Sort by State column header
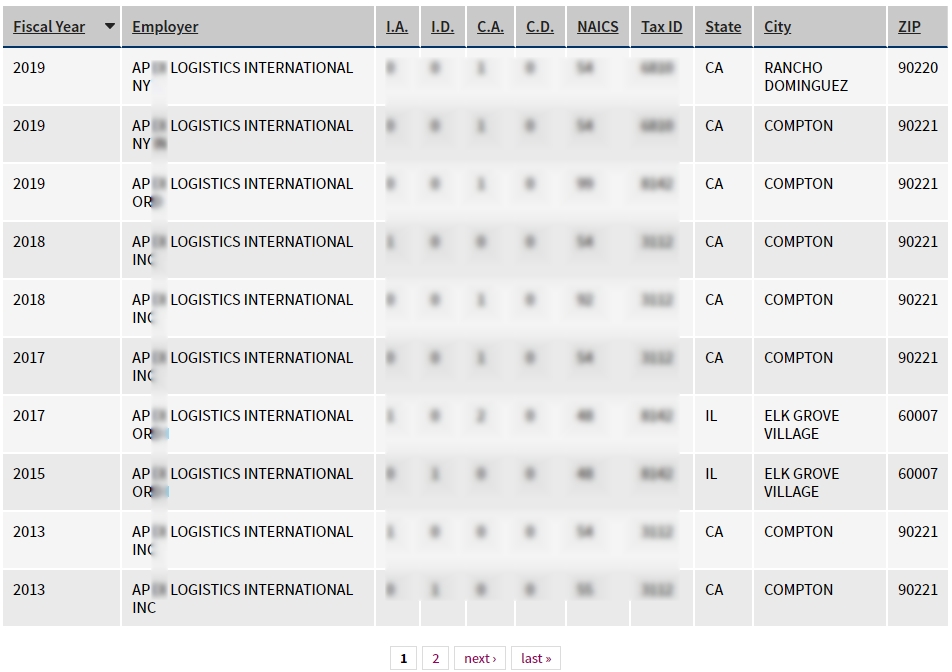Screen dimensions: 952x672 [x=723, y=27]
